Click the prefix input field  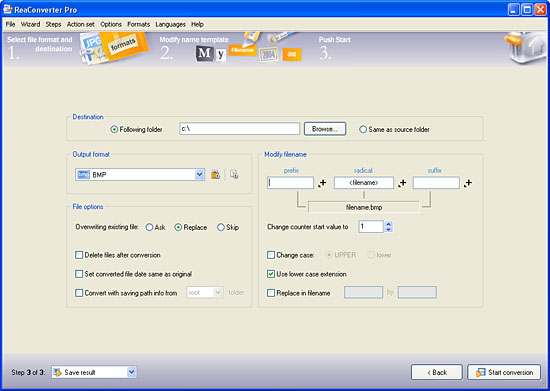pos(290,183)
